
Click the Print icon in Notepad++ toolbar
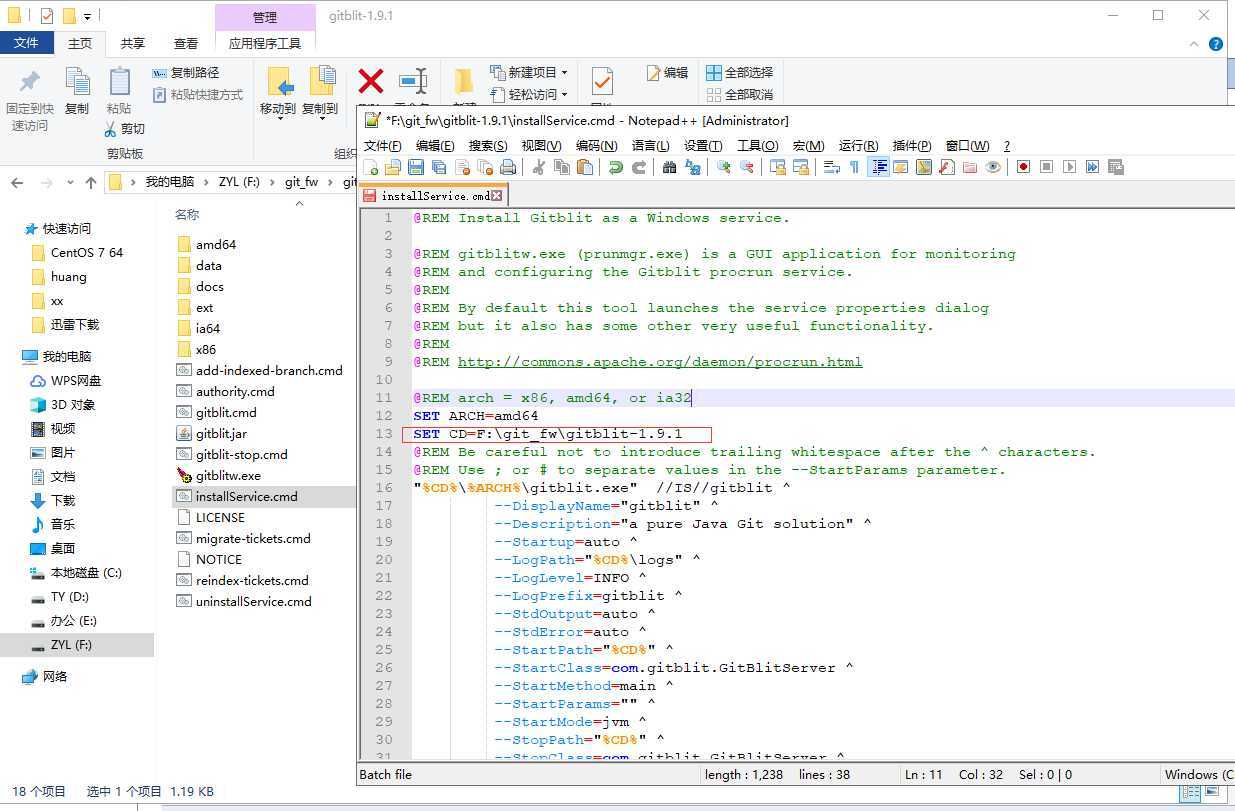point(508,167)
